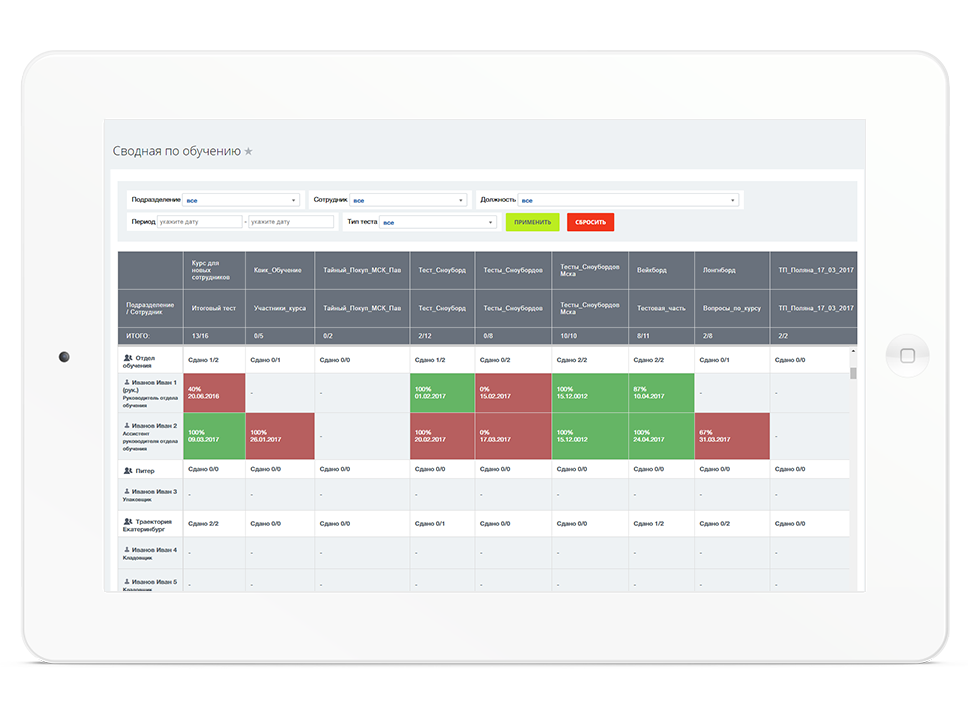This screenshot has height=719, width=968.
Task: Open the Сотрудник dropdown
Action: [x=409, y=200]
